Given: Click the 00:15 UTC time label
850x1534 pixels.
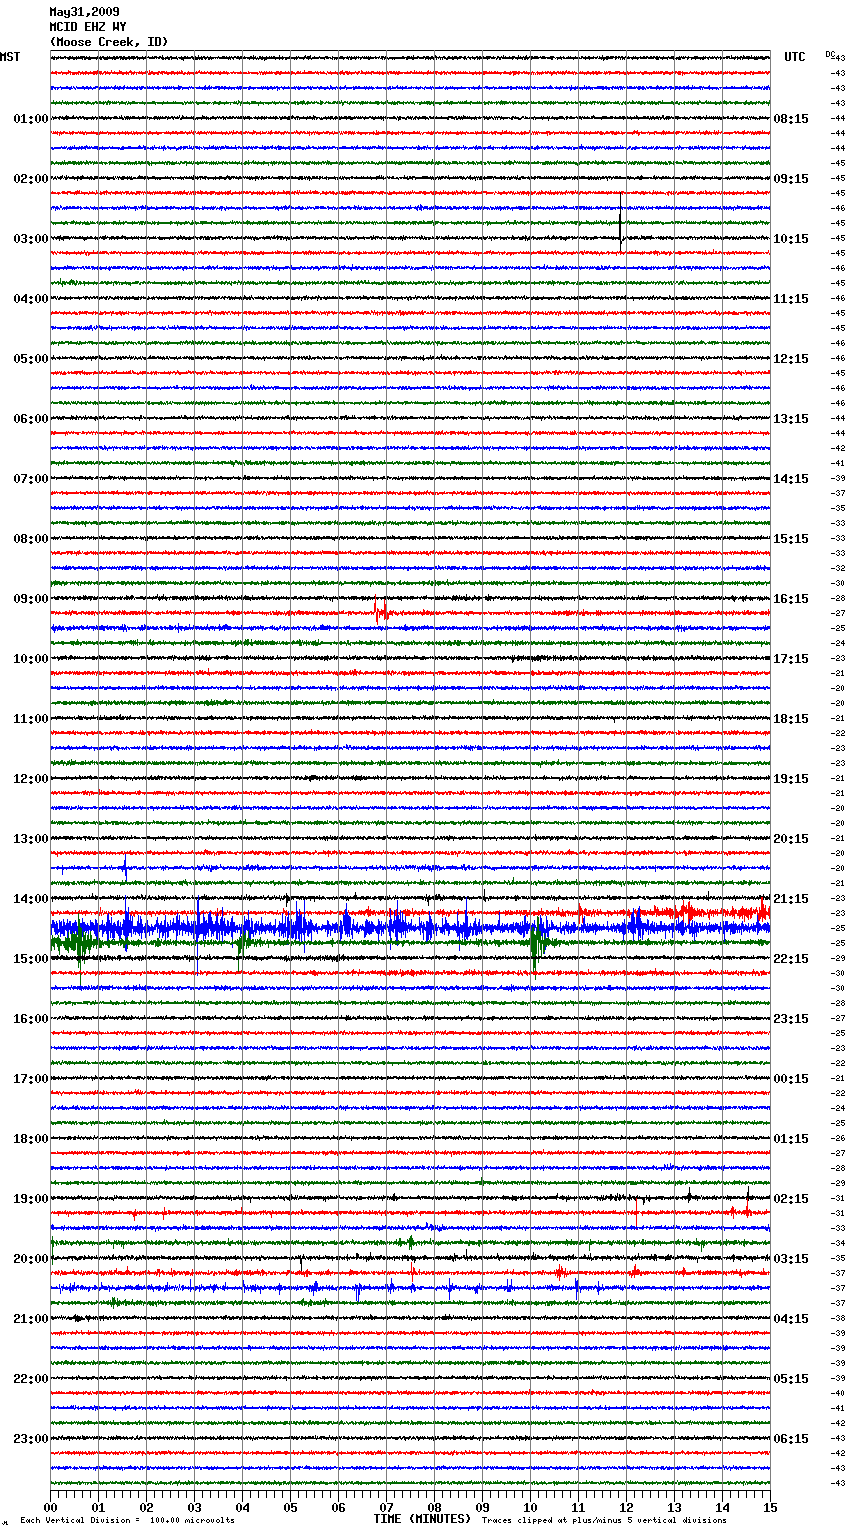Looking at the screenshot, I should [x=791, y=1079].
